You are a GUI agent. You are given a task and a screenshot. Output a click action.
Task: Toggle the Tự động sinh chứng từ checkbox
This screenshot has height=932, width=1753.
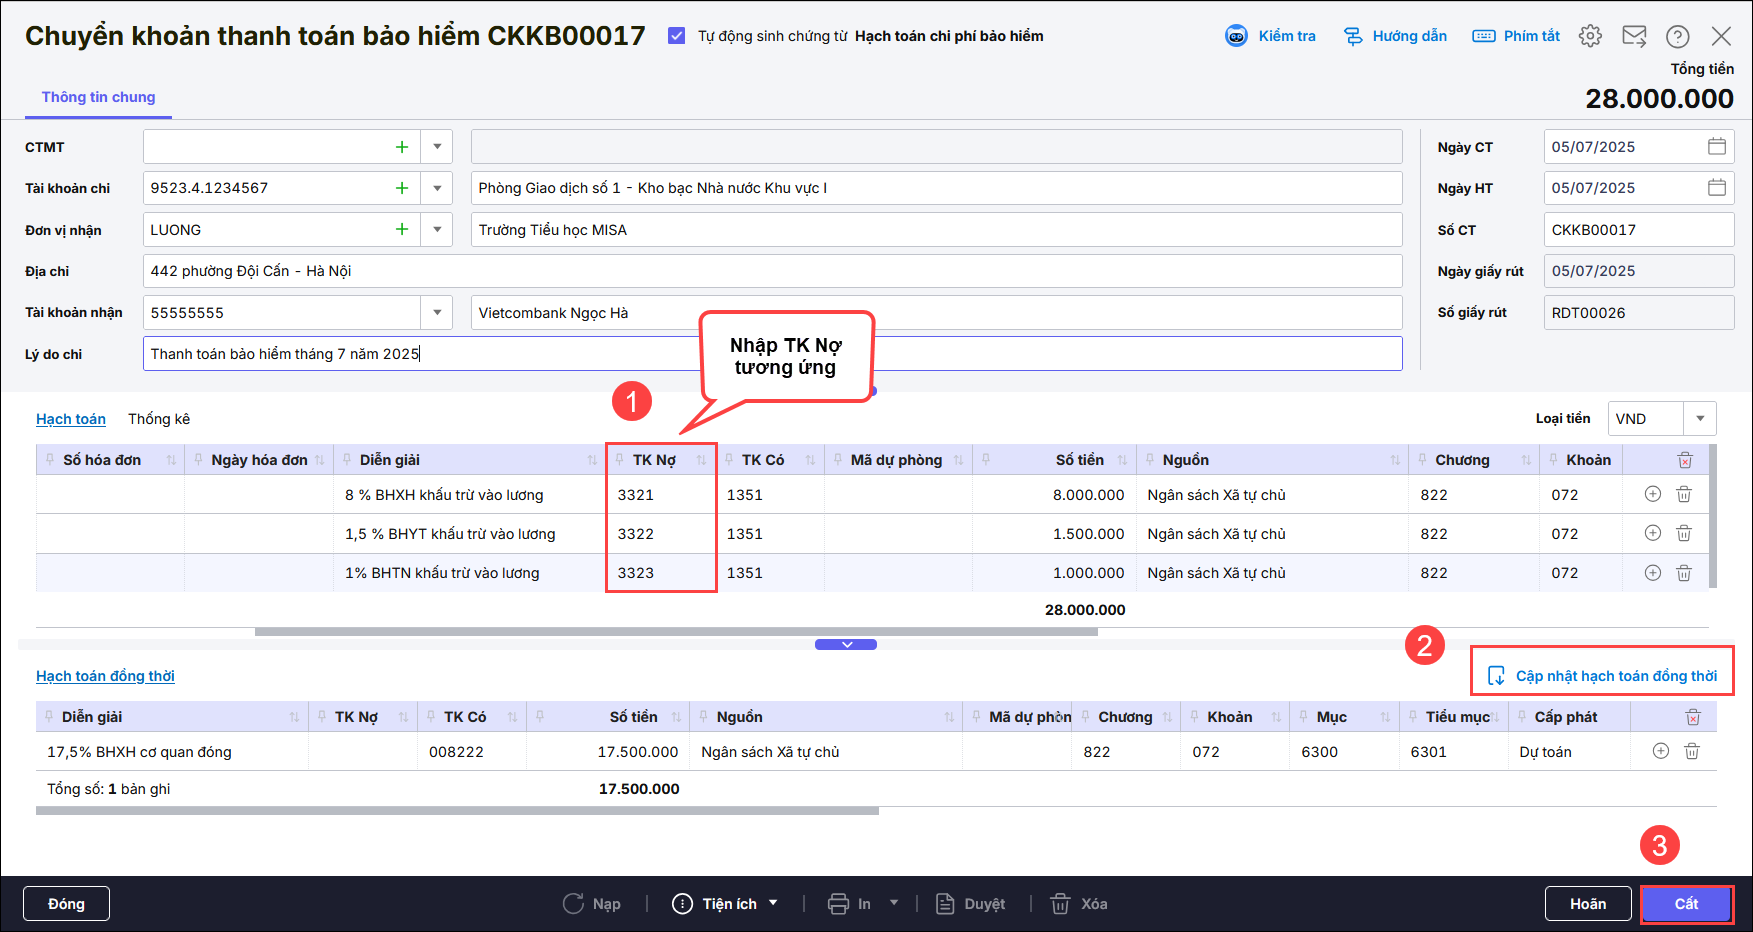pyautogui.click(x=677, y=36)
